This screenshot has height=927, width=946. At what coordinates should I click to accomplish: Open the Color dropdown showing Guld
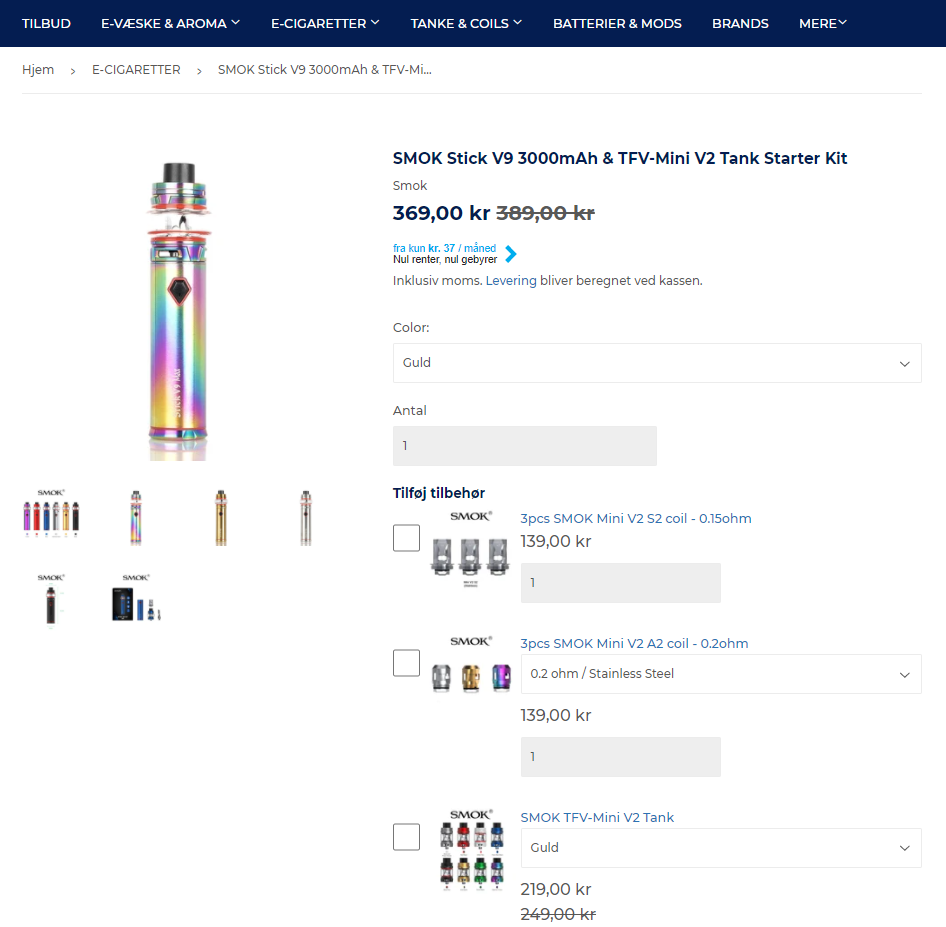click(656, 363)
